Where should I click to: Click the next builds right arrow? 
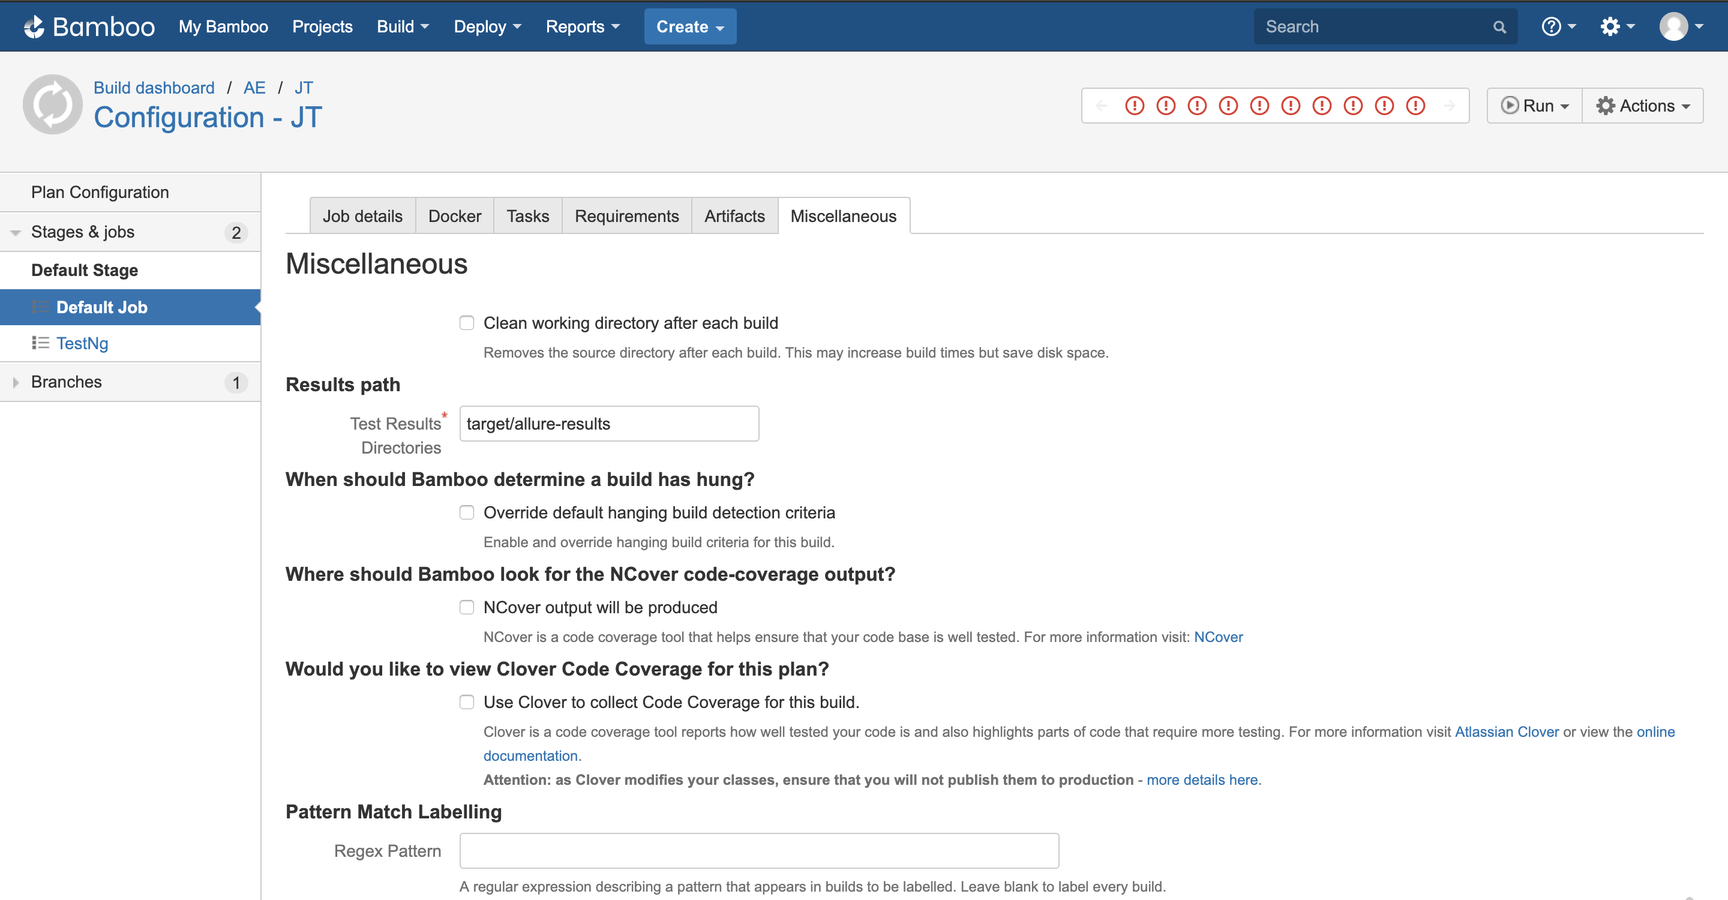click(x=1449, y=106)
